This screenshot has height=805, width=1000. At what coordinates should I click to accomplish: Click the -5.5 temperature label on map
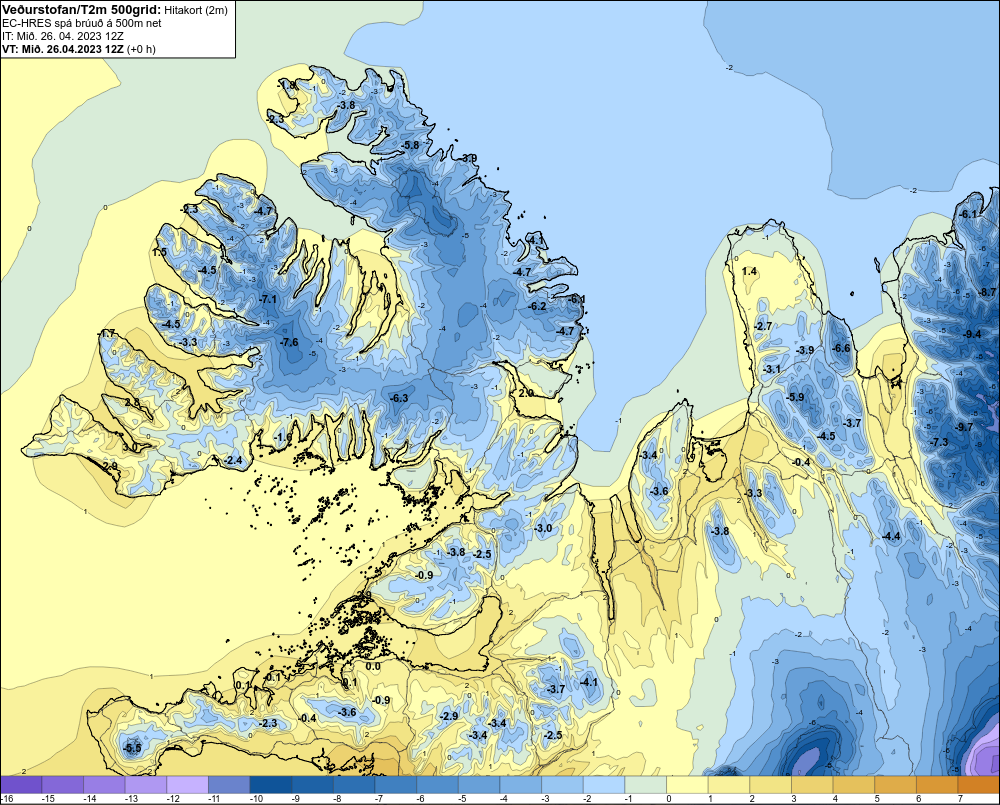132,748
